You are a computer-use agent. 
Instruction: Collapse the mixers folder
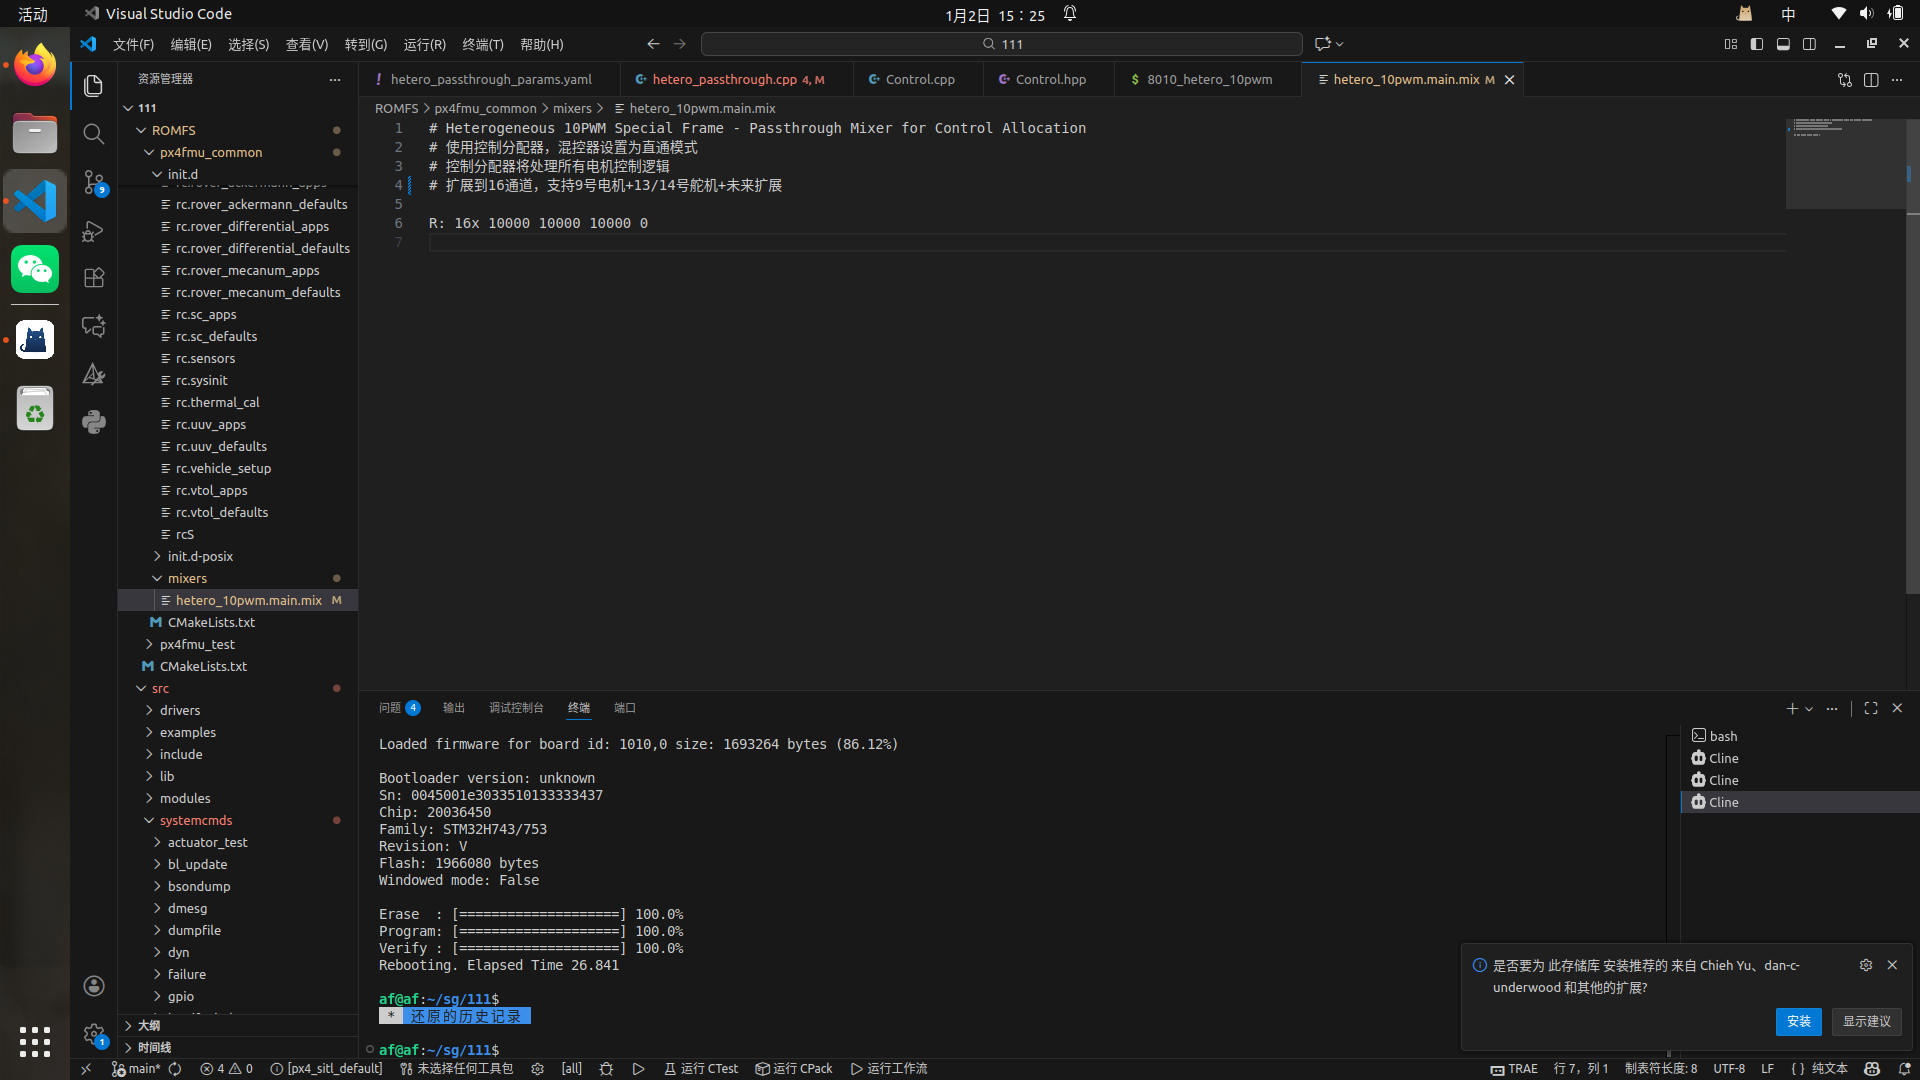click(x=187, y=578)
